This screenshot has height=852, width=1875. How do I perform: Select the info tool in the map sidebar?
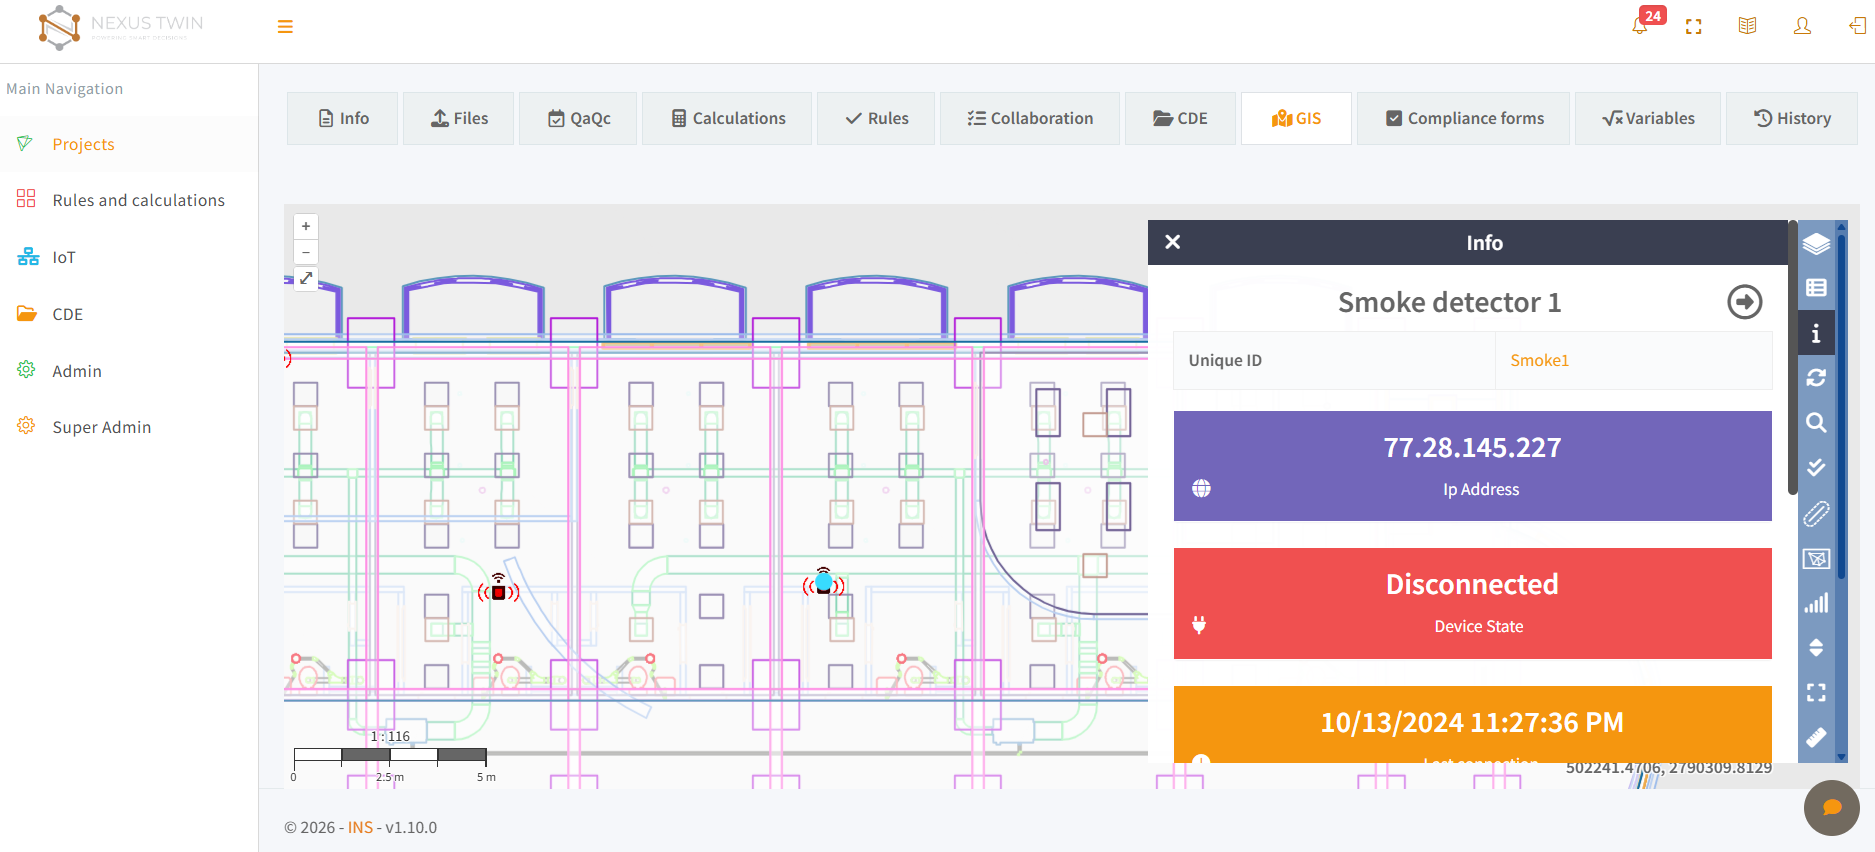(x=1816, y=333)
